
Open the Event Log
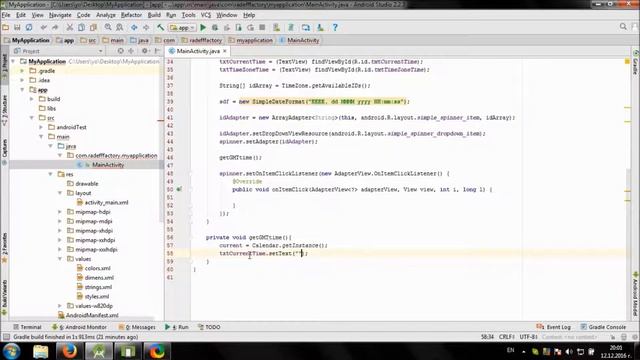pyautogui.click(x=553, y=327)
